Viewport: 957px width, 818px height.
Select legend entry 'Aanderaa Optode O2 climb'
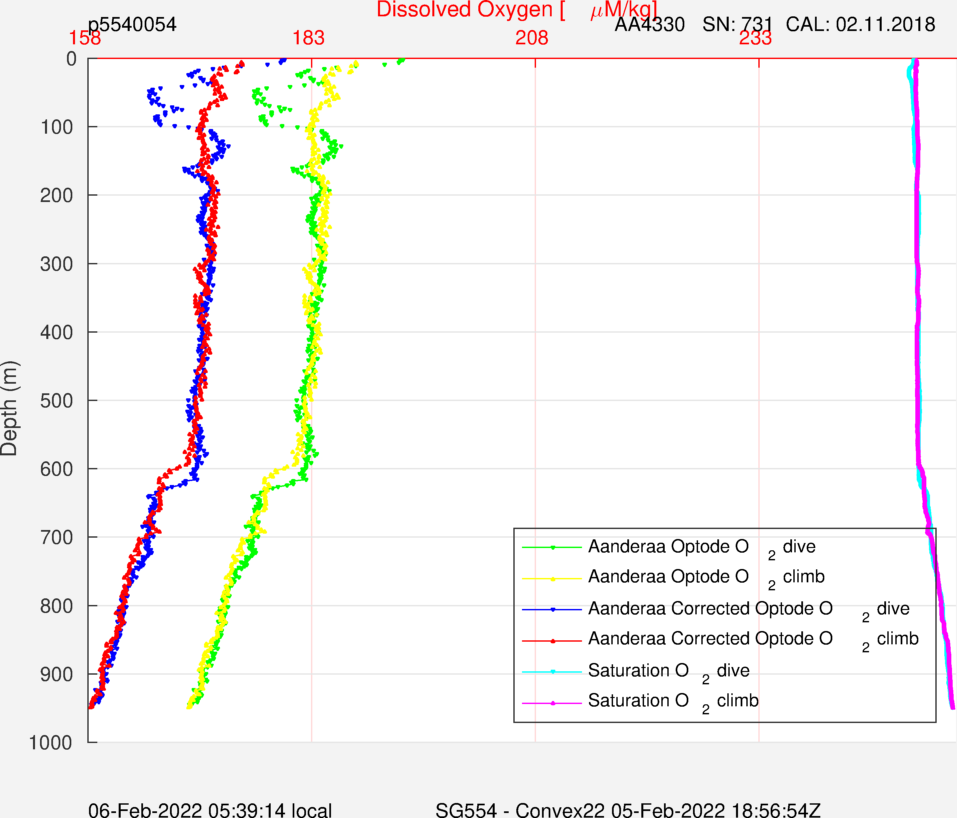706,577
